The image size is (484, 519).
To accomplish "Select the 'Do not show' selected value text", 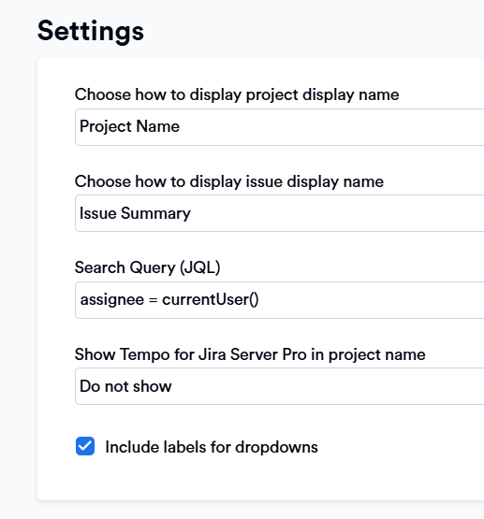I will 126,386.
